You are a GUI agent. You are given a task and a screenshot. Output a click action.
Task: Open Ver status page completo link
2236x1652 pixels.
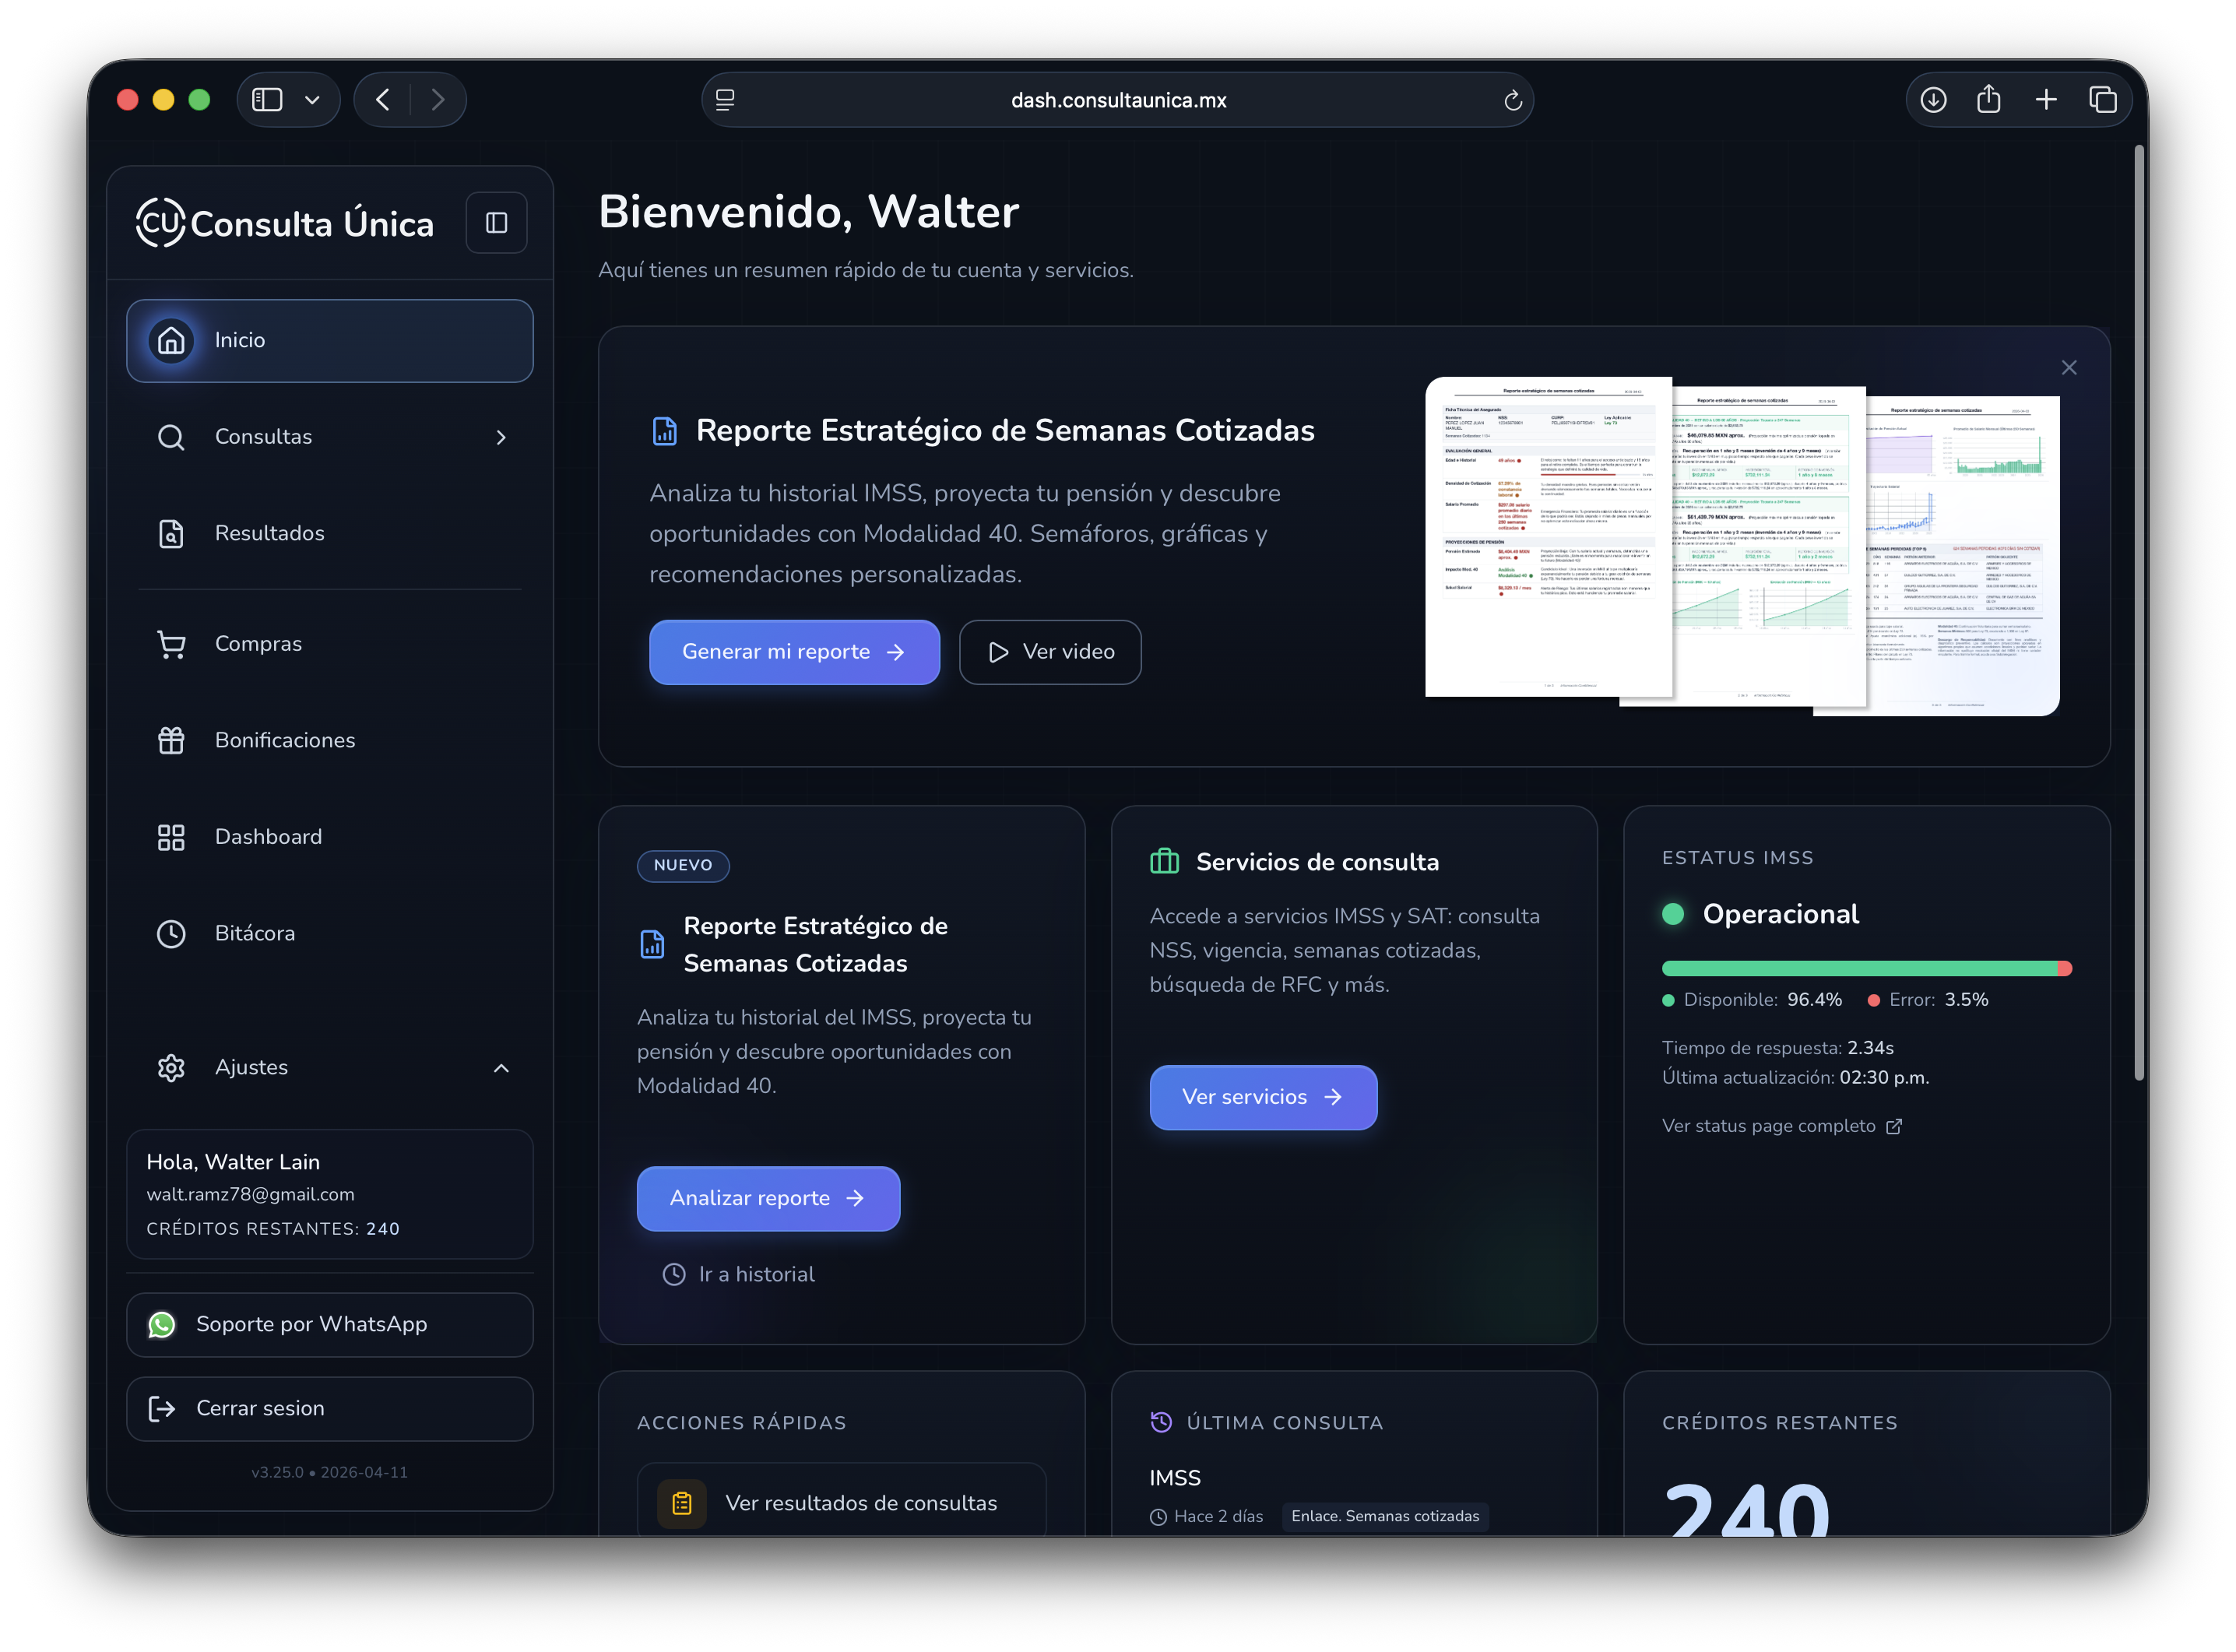(1770, 1125)
